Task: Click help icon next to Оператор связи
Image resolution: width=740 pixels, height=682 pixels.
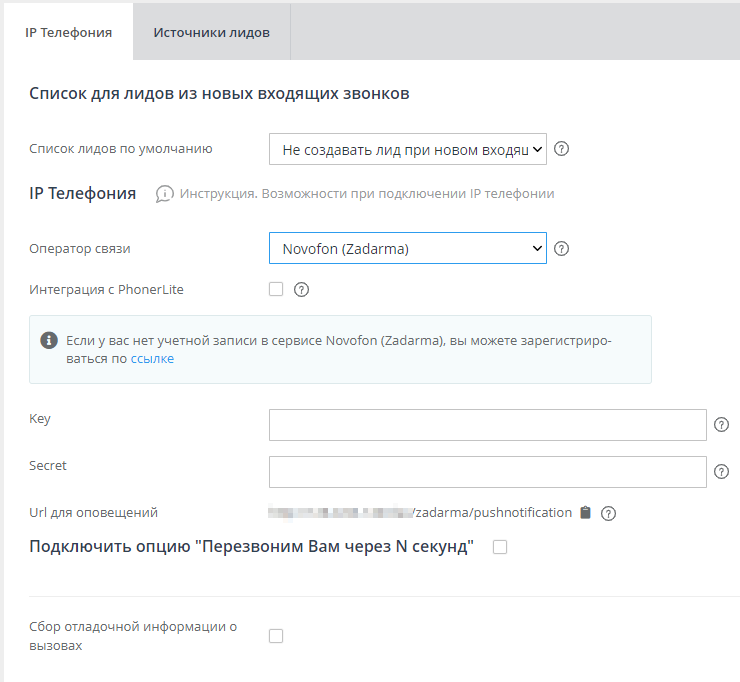Action: pyautogui.click(x=562, y=248)
